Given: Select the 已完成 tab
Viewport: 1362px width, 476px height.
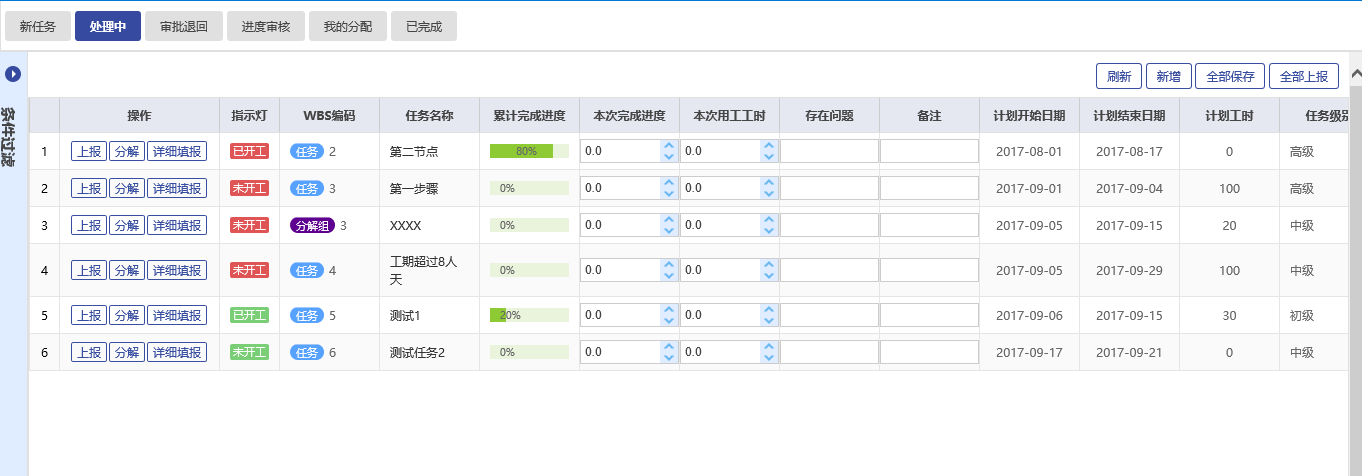Looking at the screenshot, I should point(424,27).
